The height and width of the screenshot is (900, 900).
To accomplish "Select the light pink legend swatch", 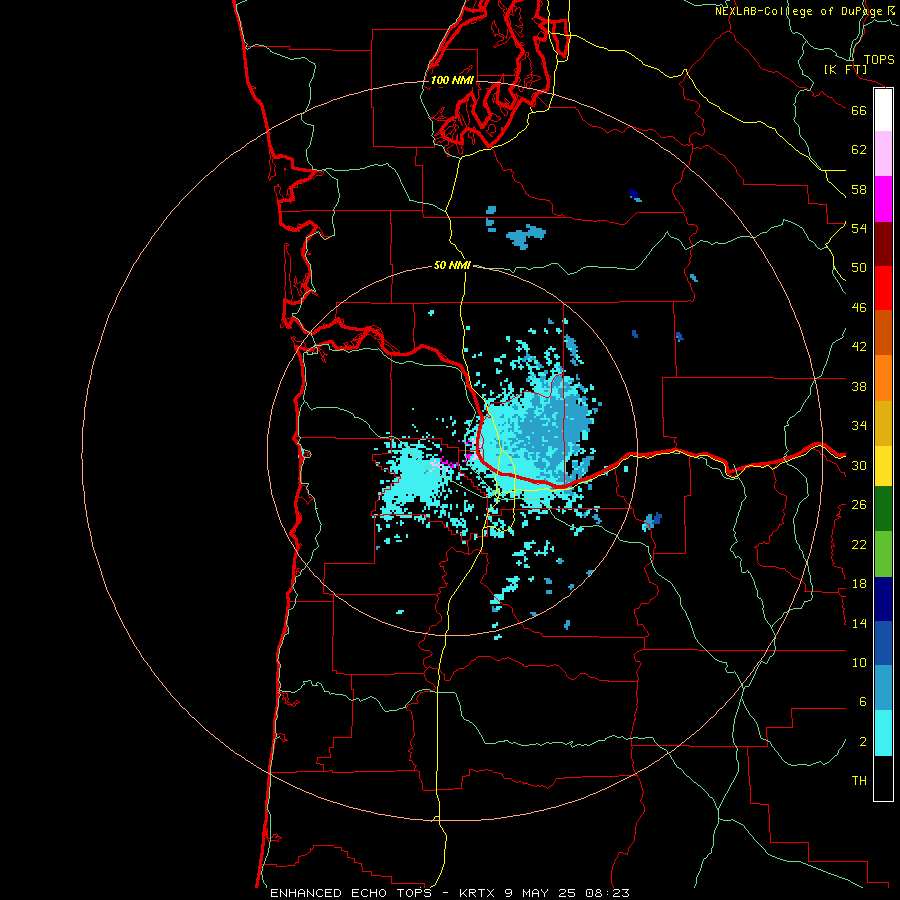I will click(x=883, y=154).
